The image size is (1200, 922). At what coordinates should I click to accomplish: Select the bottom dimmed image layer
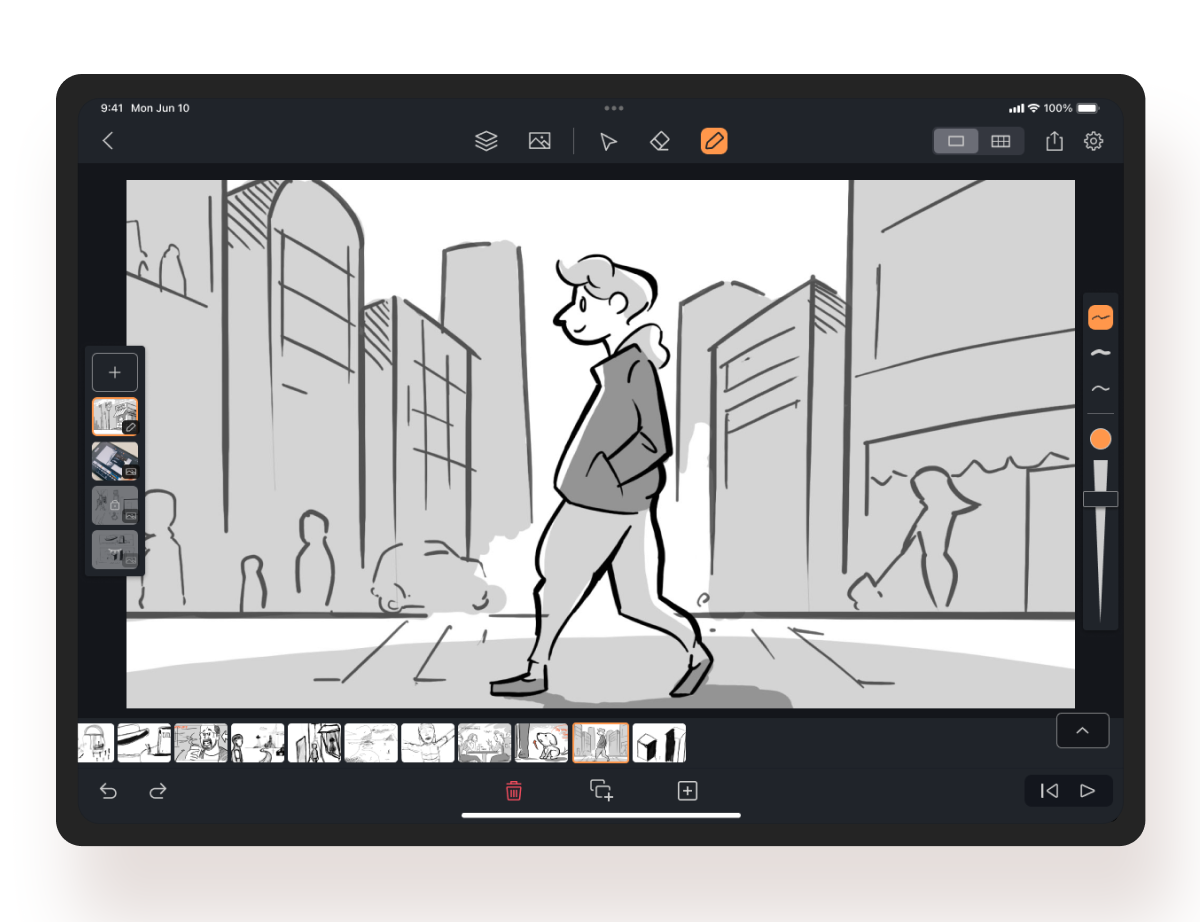click(x=115, y=549)
